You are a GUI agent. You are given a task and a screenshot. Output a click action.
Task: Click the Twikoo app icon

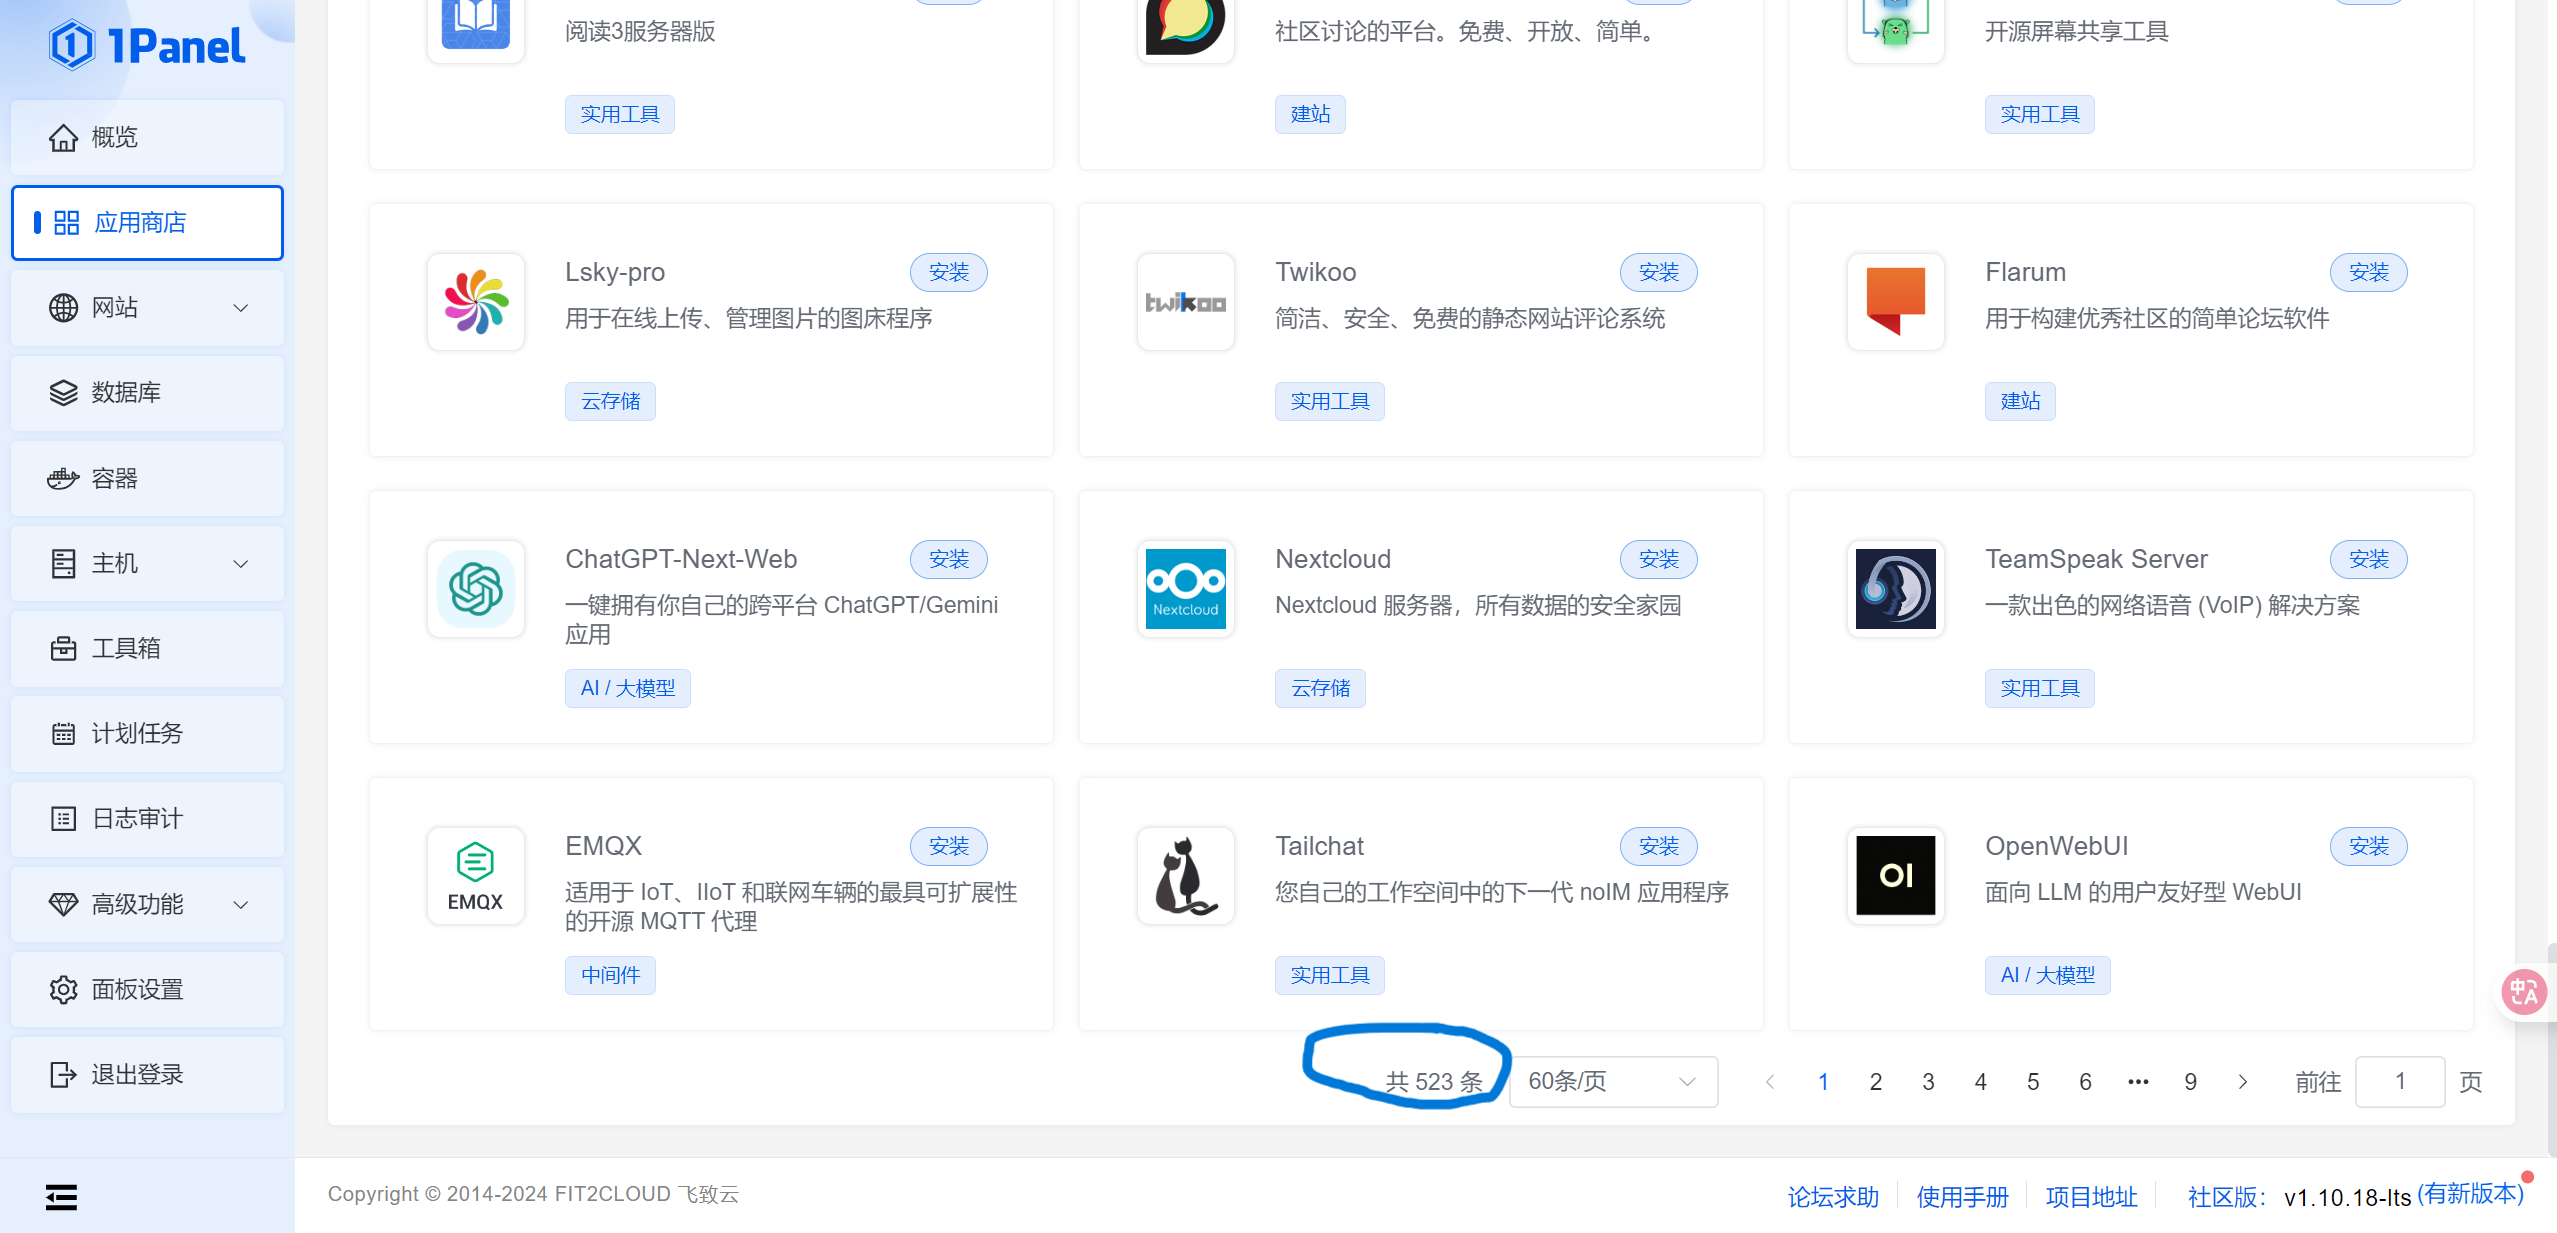[1186, 302]
